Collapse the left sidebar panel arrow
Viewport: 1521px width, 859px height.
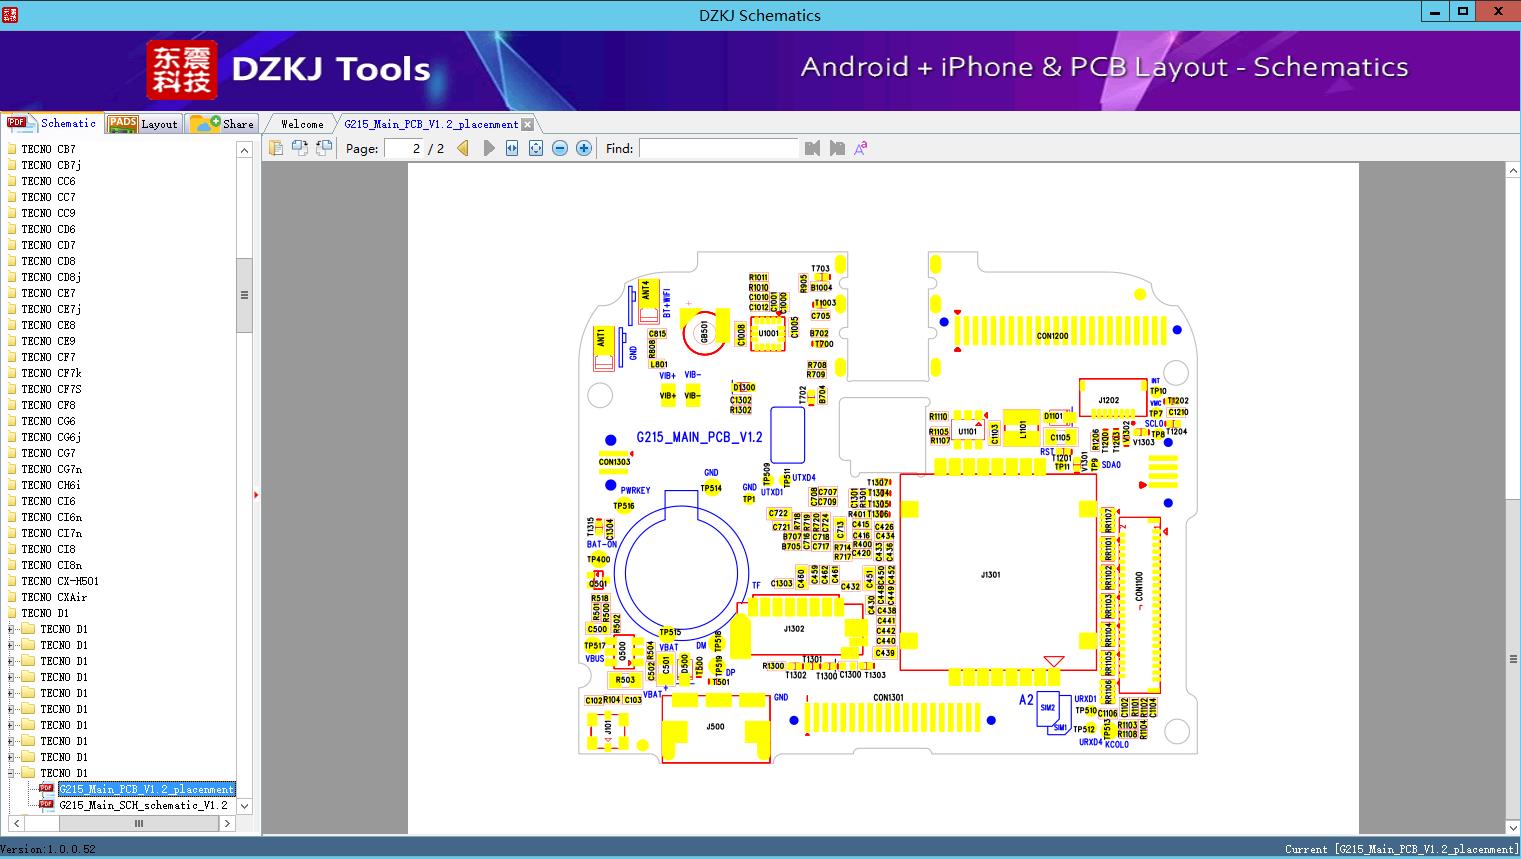click(256, 495)
